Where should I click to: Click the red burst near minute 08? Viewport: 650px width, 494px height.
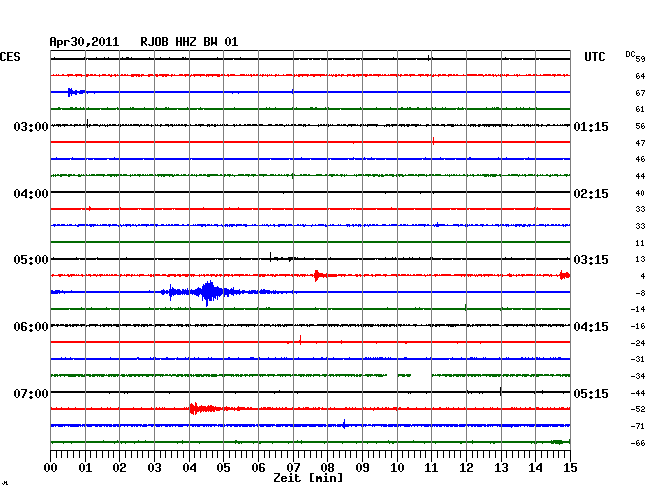coord(320,275)
